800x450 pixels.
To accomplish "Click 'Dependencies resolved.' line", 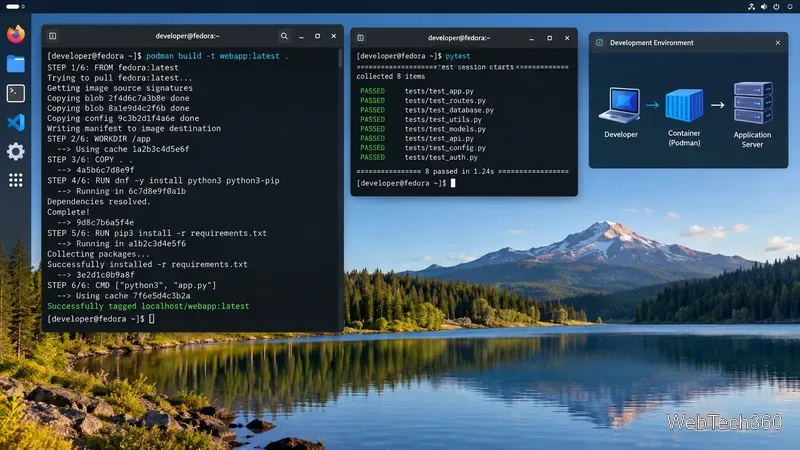I will (98, 202).
